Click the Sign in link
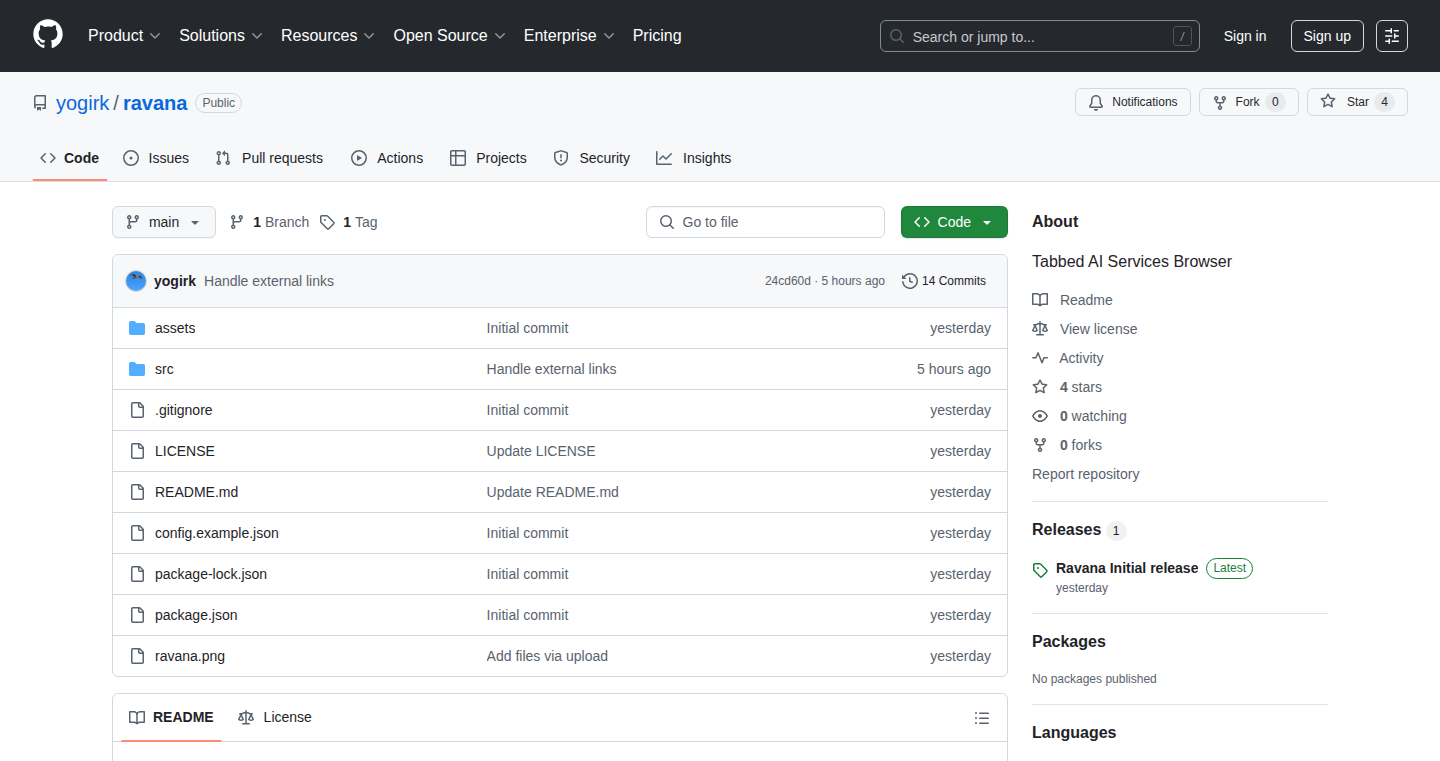1440x761 pixels. point(1245,36)
